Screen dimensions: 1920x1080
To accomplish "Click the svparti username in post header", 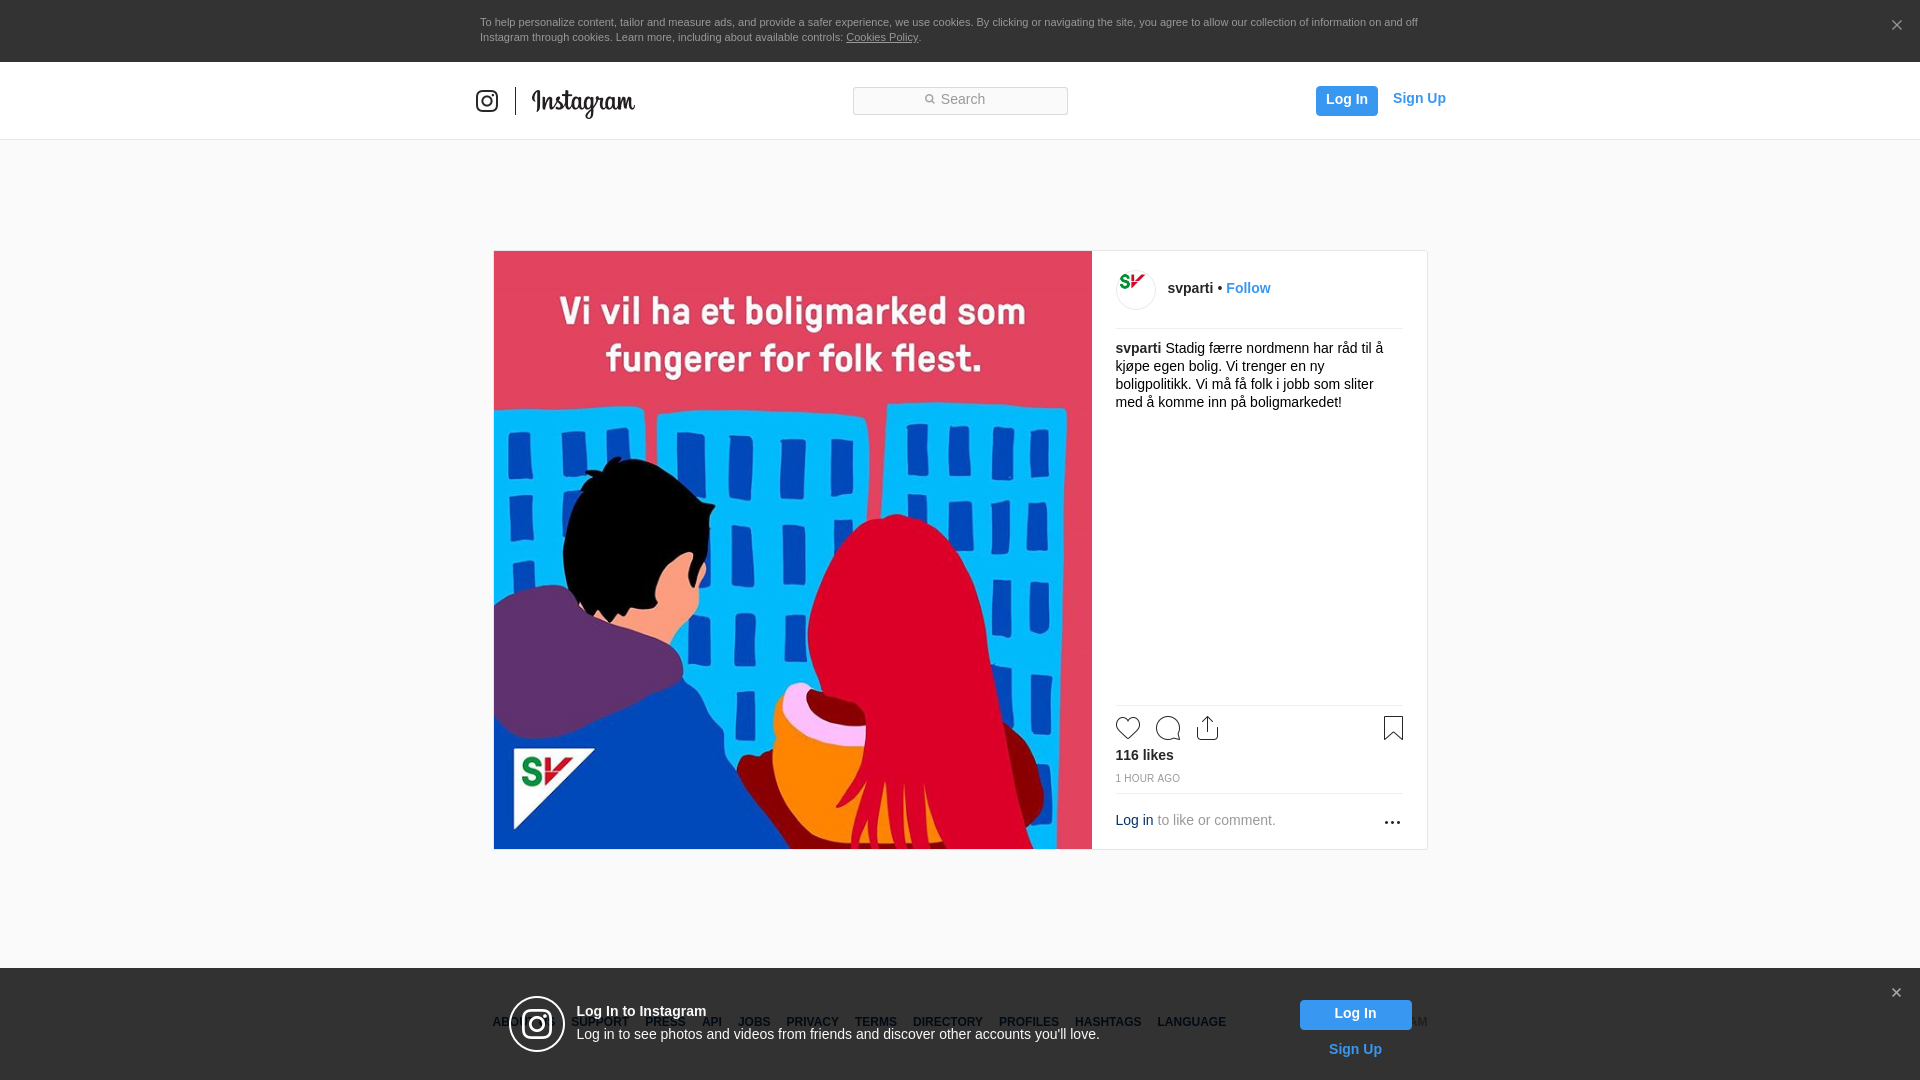I will click(1190, 288).
